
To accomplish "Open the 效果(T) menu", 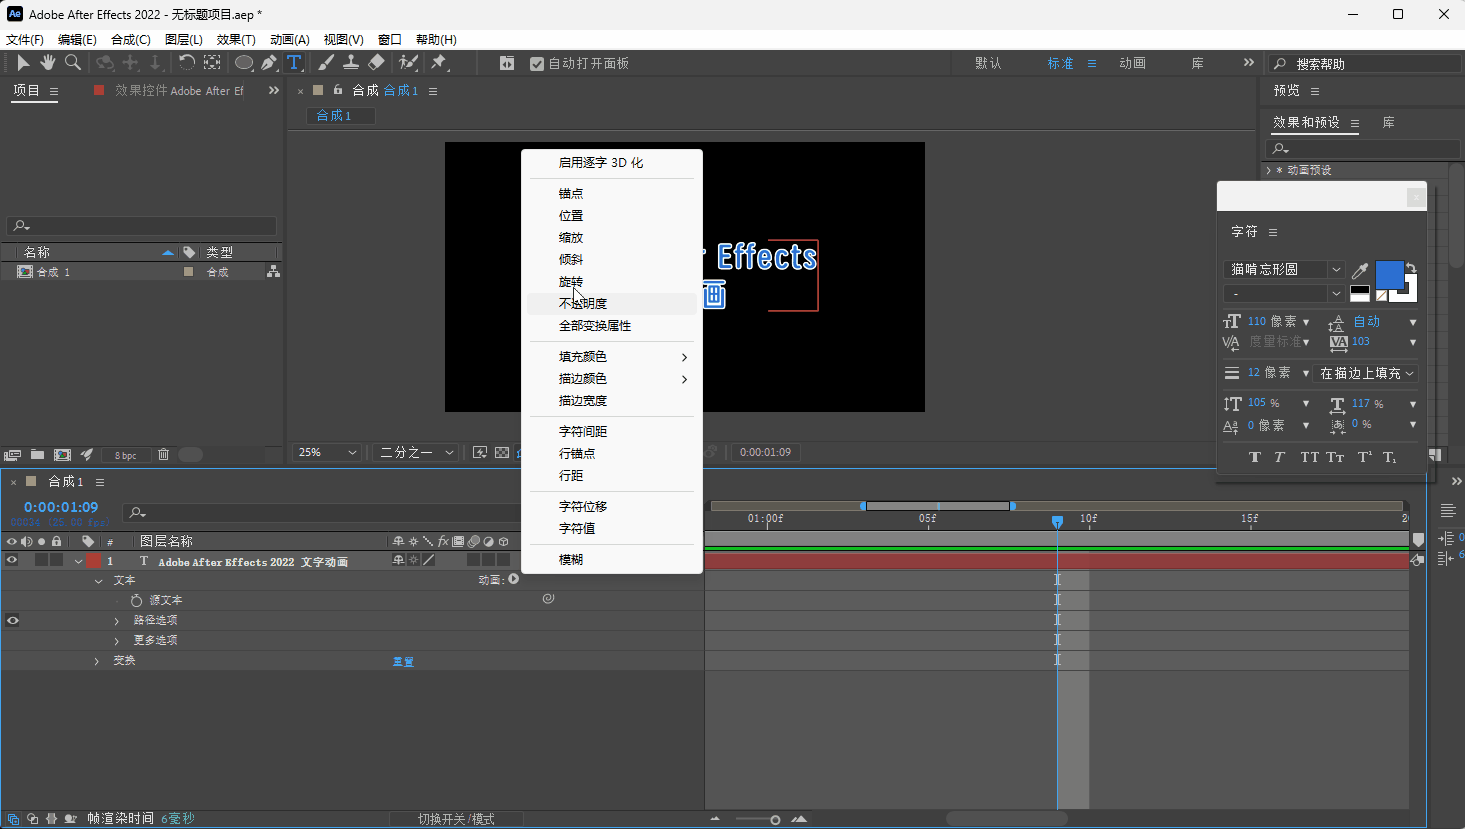I will [x=236, y=39].
